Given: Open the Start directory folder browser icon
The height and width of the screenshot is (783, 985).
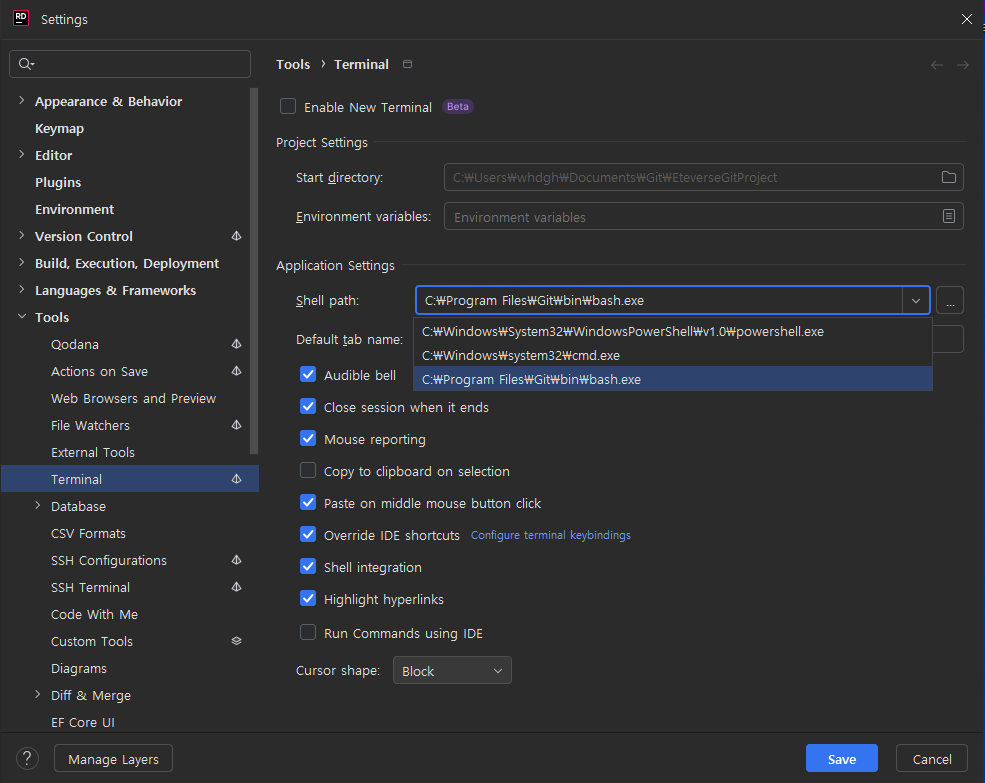Looking at the screenshot, I should pyautogui.click(x=948, y=177).
